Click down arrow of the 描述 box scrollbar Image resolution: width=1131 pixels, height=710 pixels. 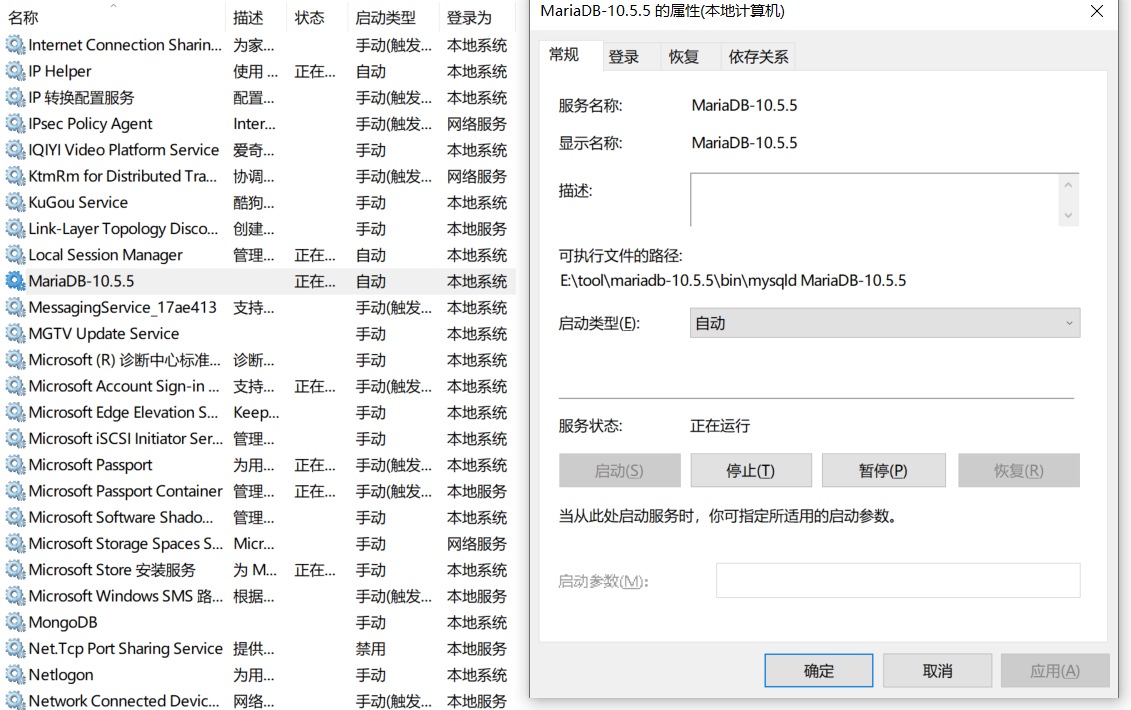click(1068, 215)
